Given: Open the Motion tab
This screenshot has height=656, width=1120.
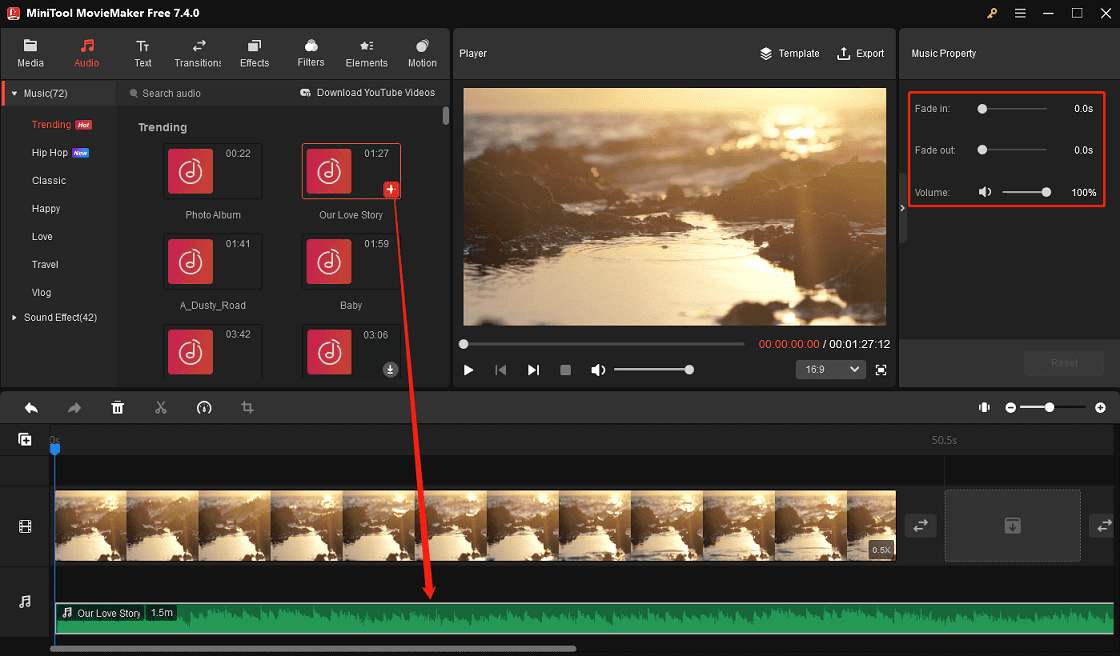Looking at the screenshot, I should [422, 54].
